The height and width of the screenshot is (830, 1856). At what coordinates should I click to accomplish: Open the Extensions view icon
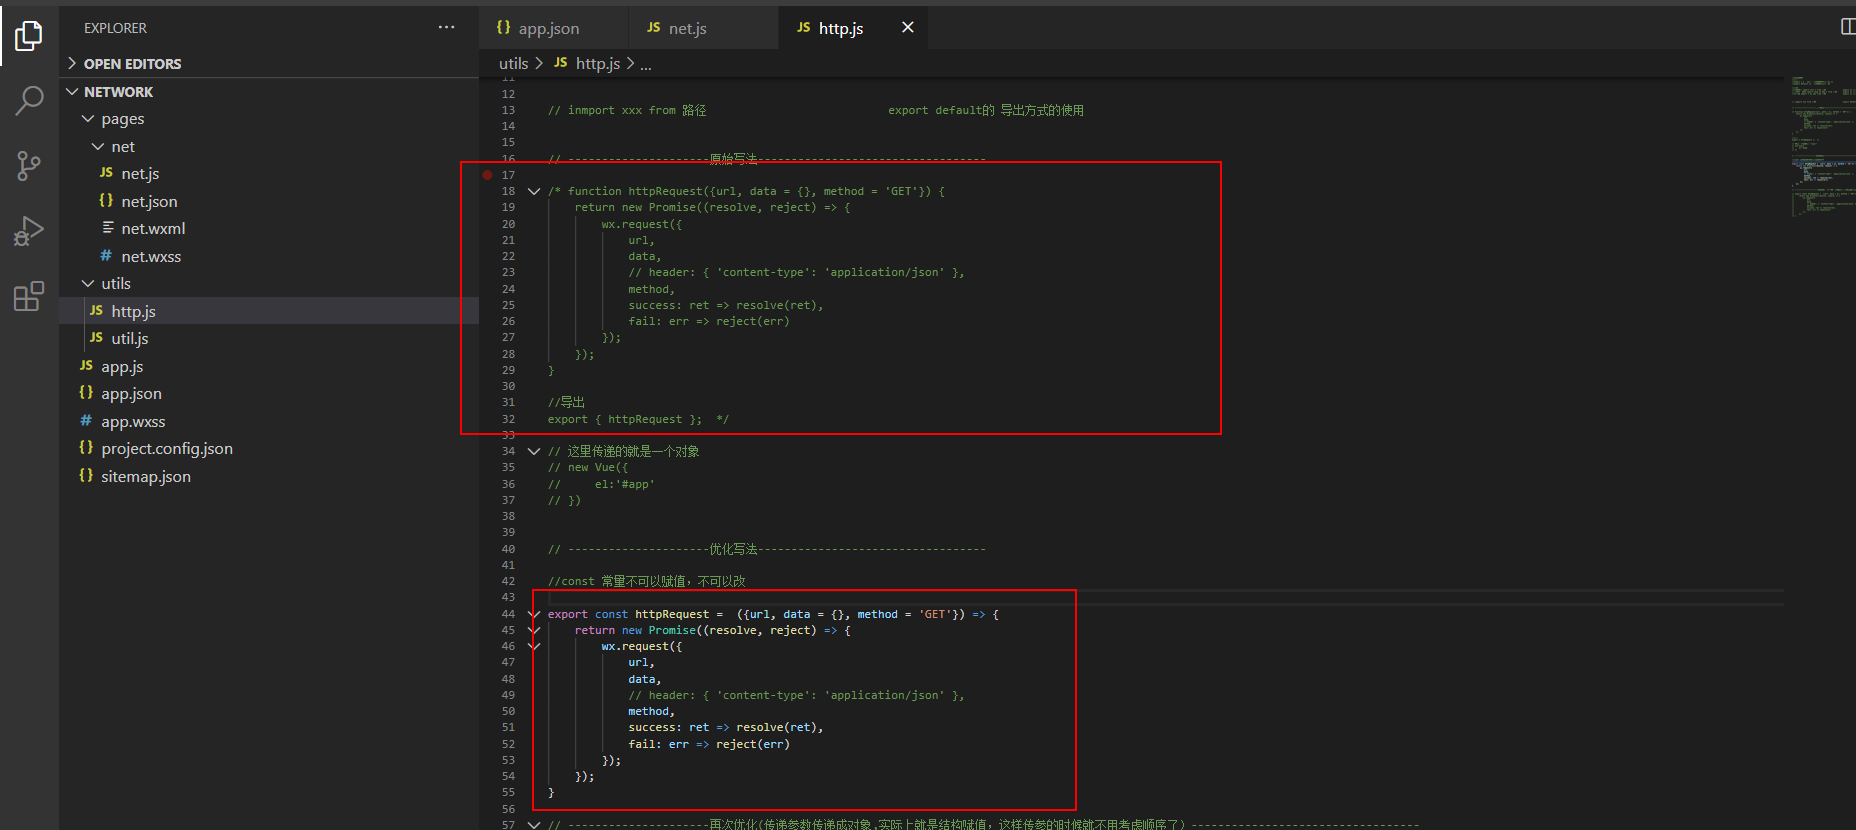[x=29, y=296]
